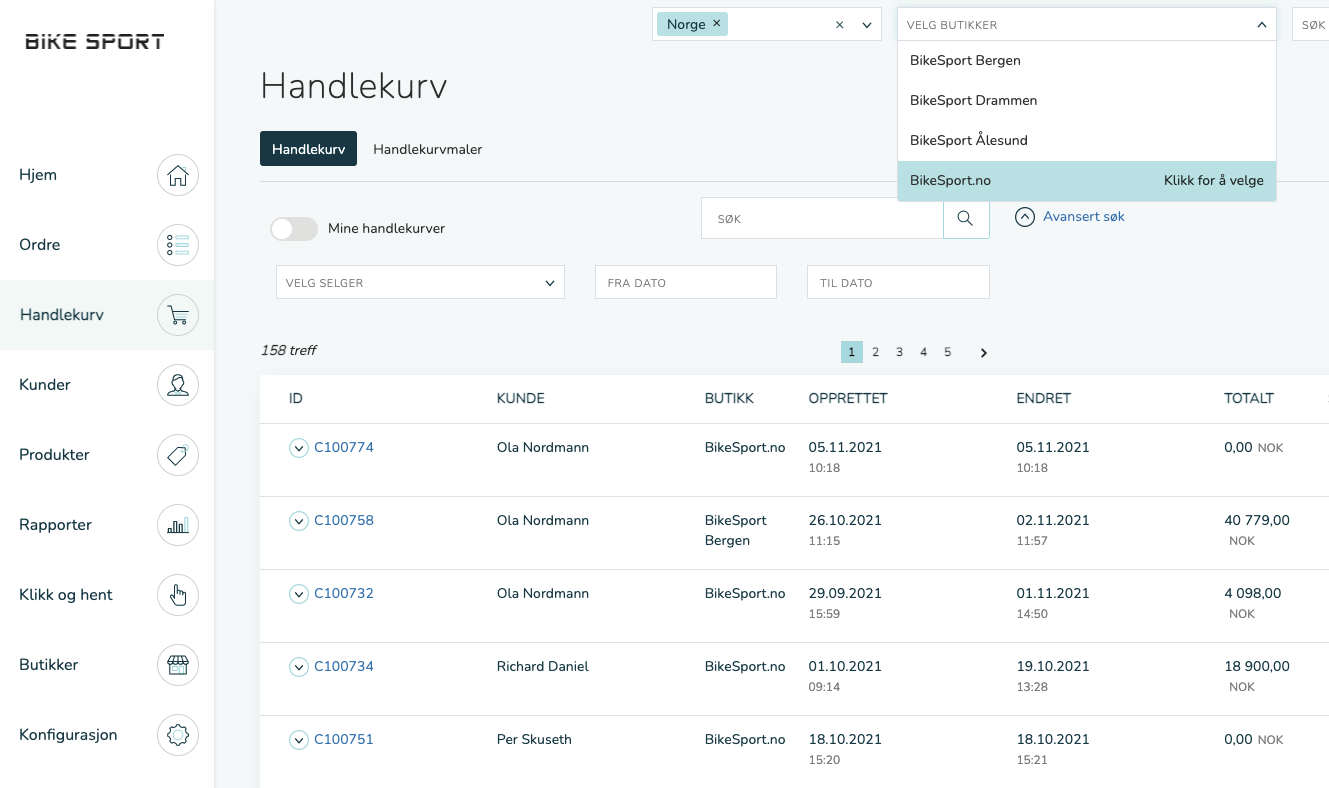Click Richard Daniel customer cell
The height and width of the screenshot is (788, 1329).
click(x=543, y=666)
